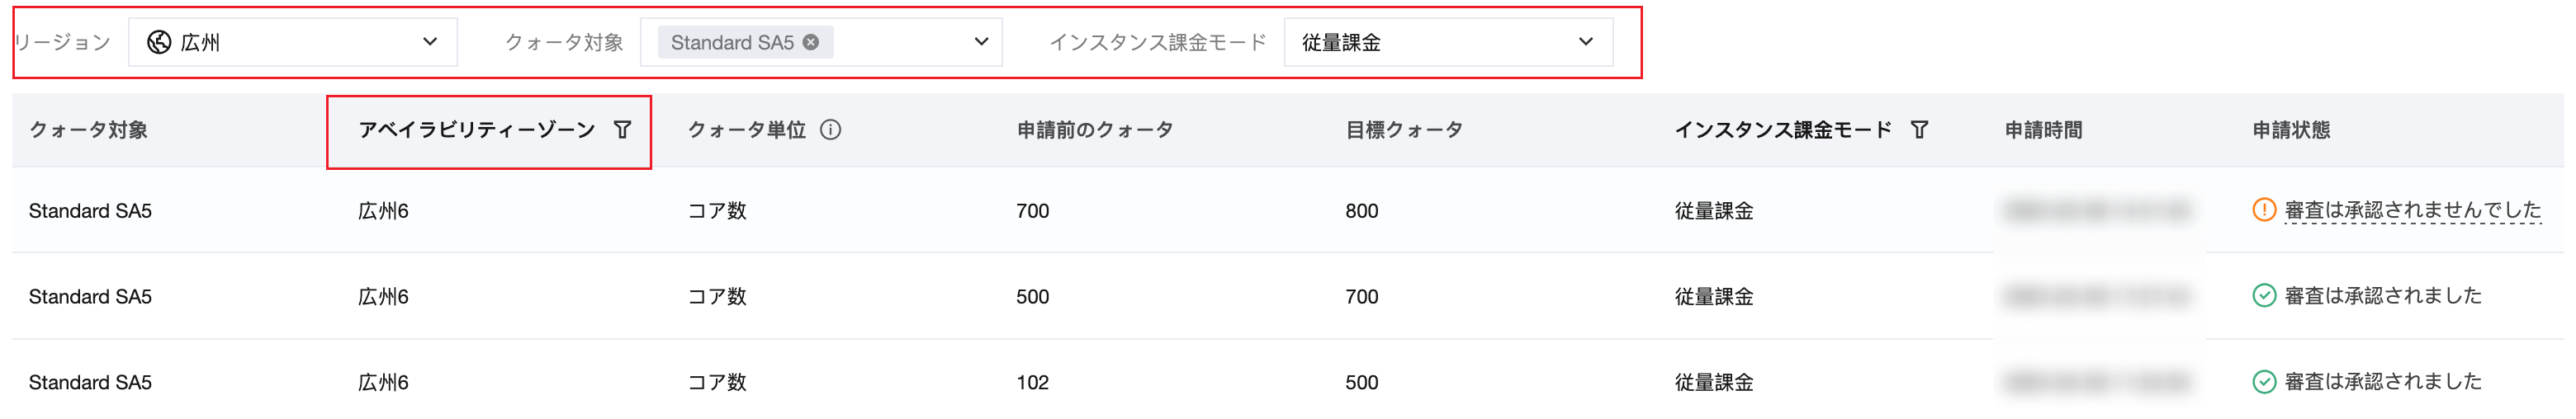The height and width of the screenshot is (419, 2576).
Task: Click the 広州6 cell in third row
Action: click(383, 382)
